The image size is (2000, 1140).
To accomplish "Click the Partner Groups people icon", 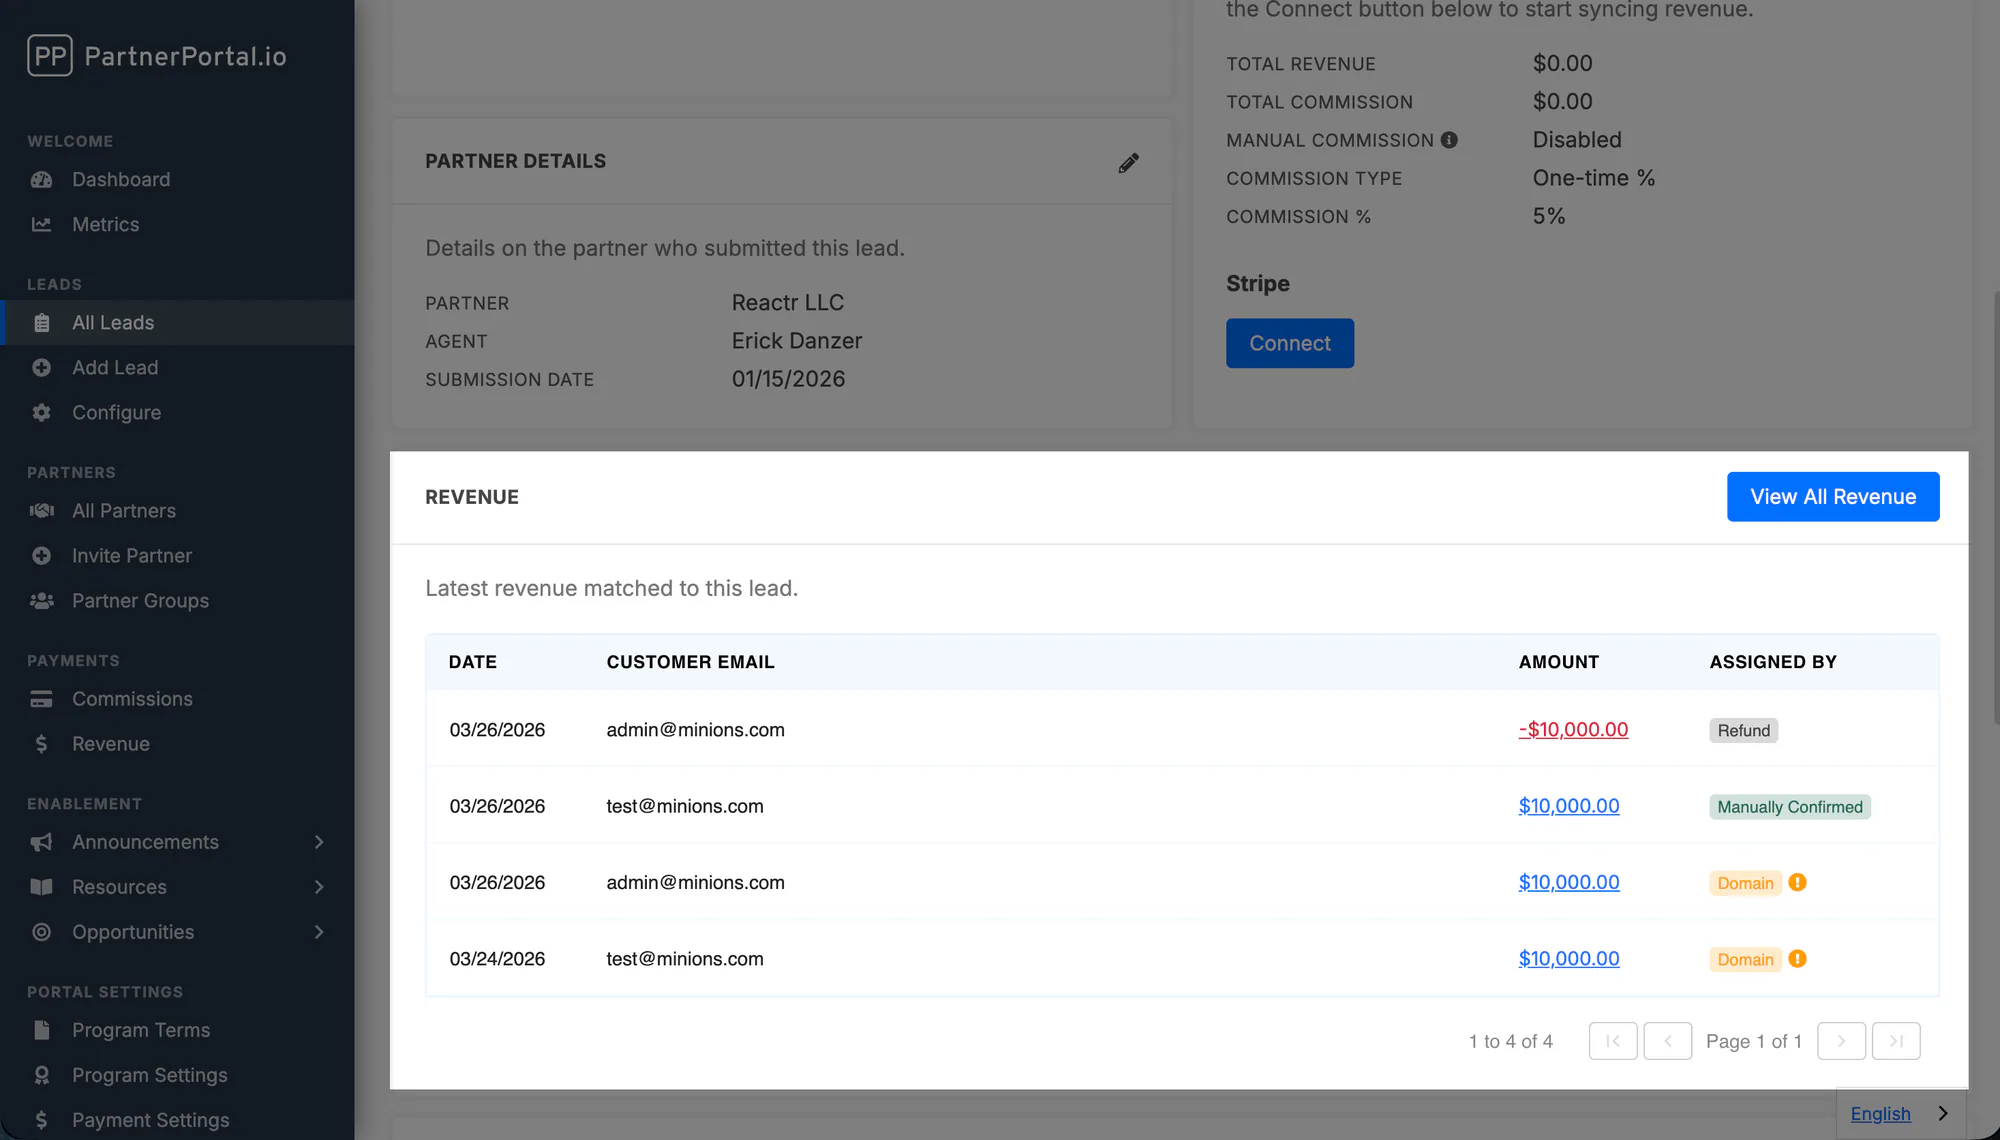I will point(41,601).
